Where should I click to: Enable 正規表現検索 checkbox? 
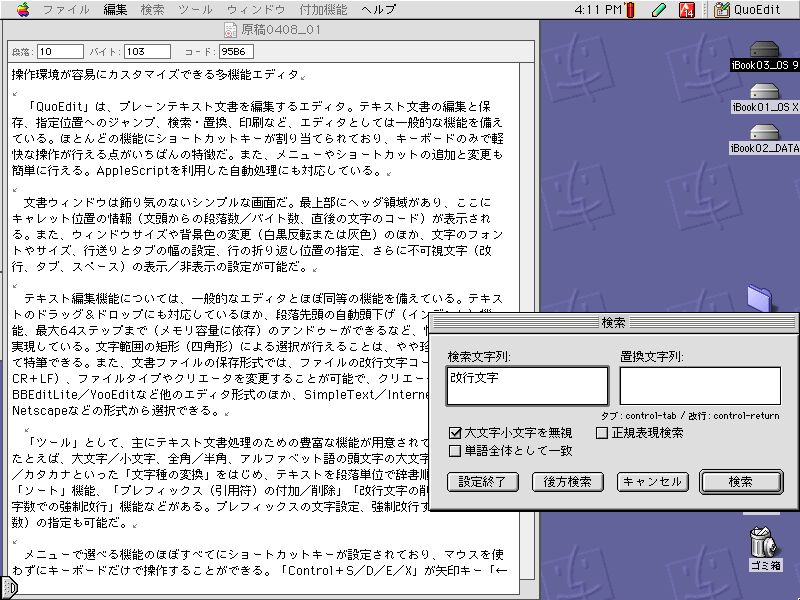click(602, 434)
